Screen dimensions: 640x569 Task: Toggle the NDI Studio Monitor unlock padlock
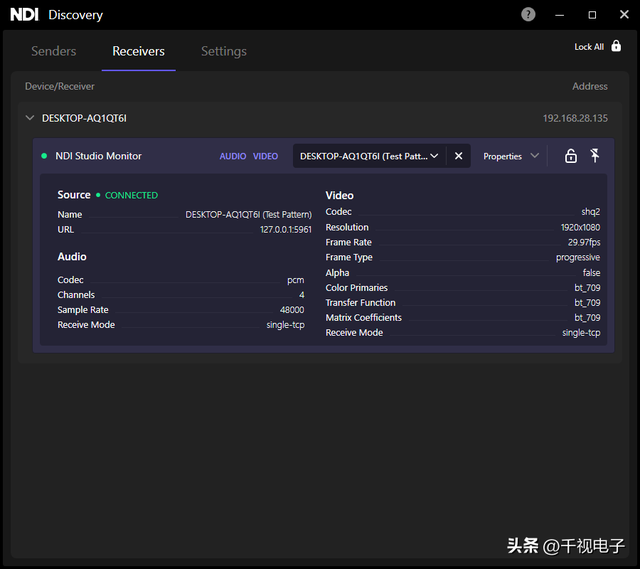coord(571,156)
